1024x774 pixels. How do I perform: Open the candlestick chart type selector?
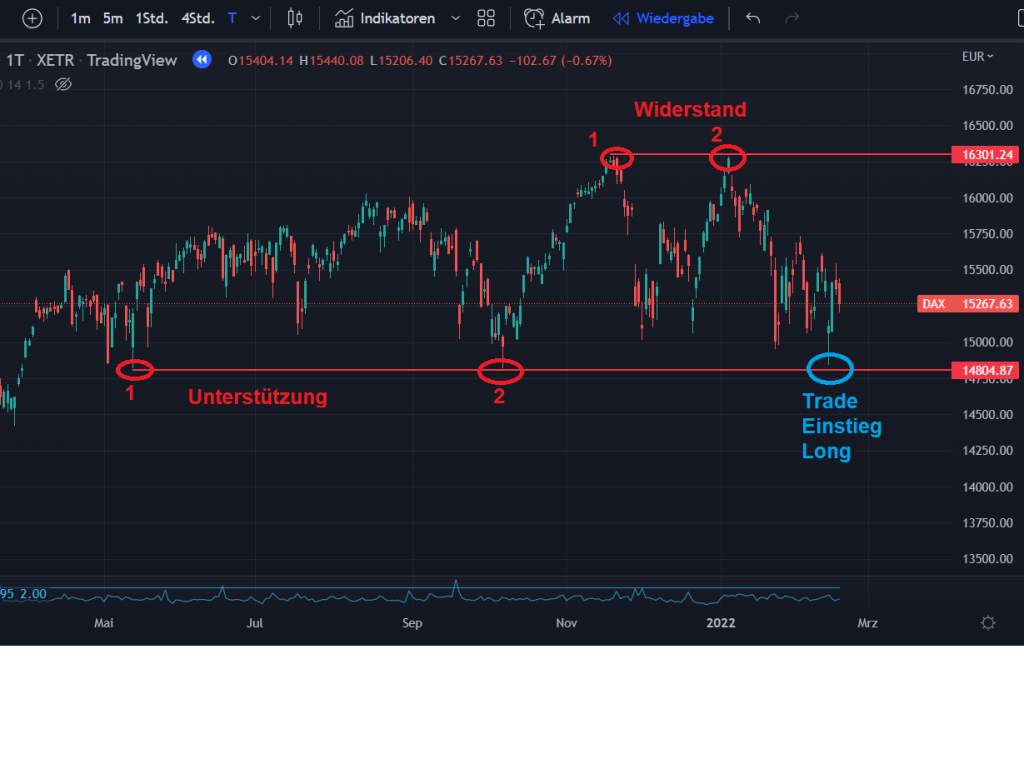pyautogui.click(x=294, y=18)
